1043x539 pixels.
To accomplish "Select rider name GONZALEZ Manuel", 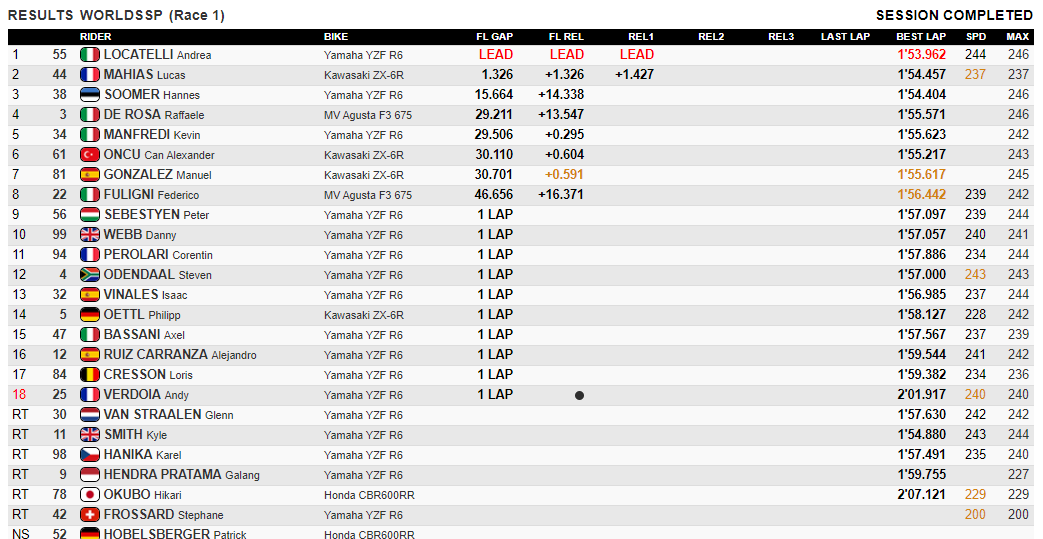I will pos(158,174).
